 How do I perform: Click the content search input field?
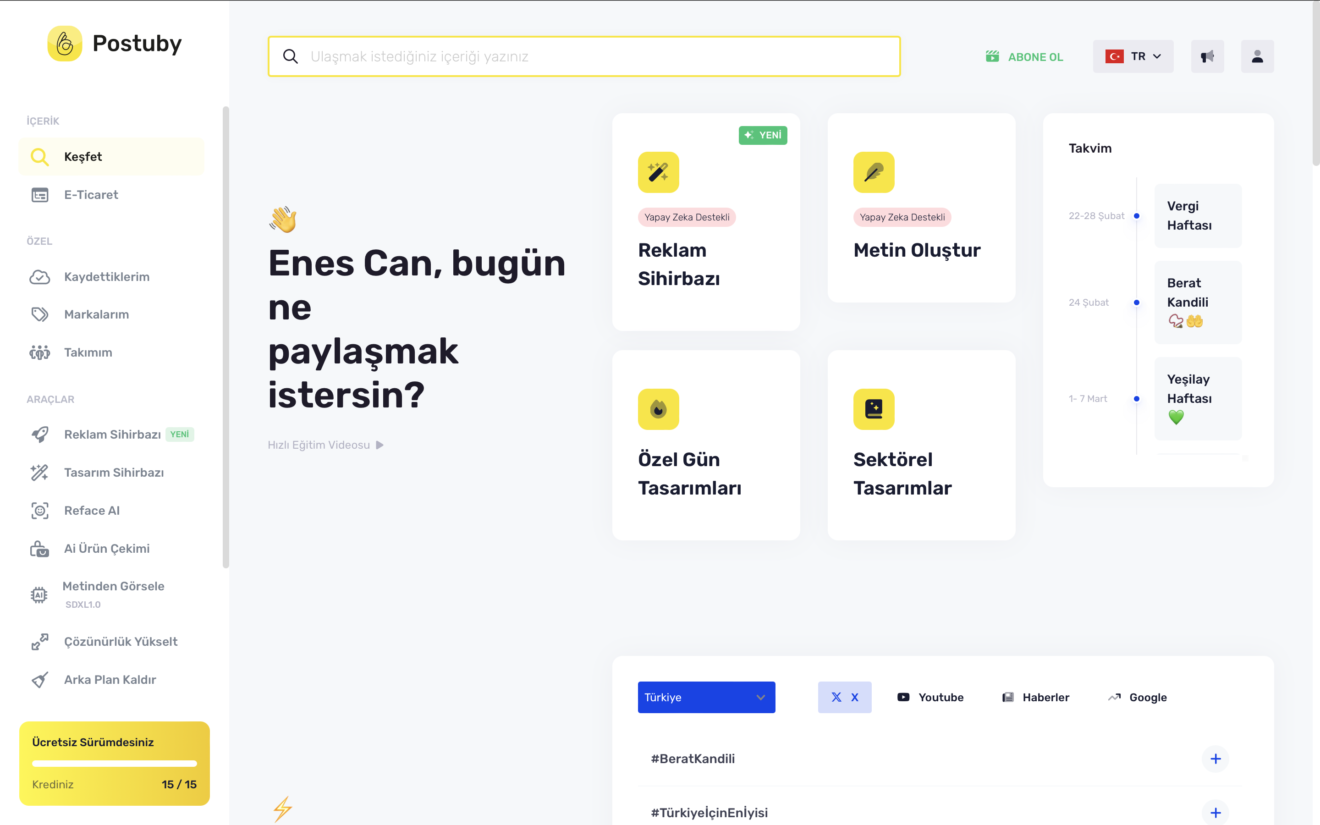pyautogui.click(x=584, y=56)
